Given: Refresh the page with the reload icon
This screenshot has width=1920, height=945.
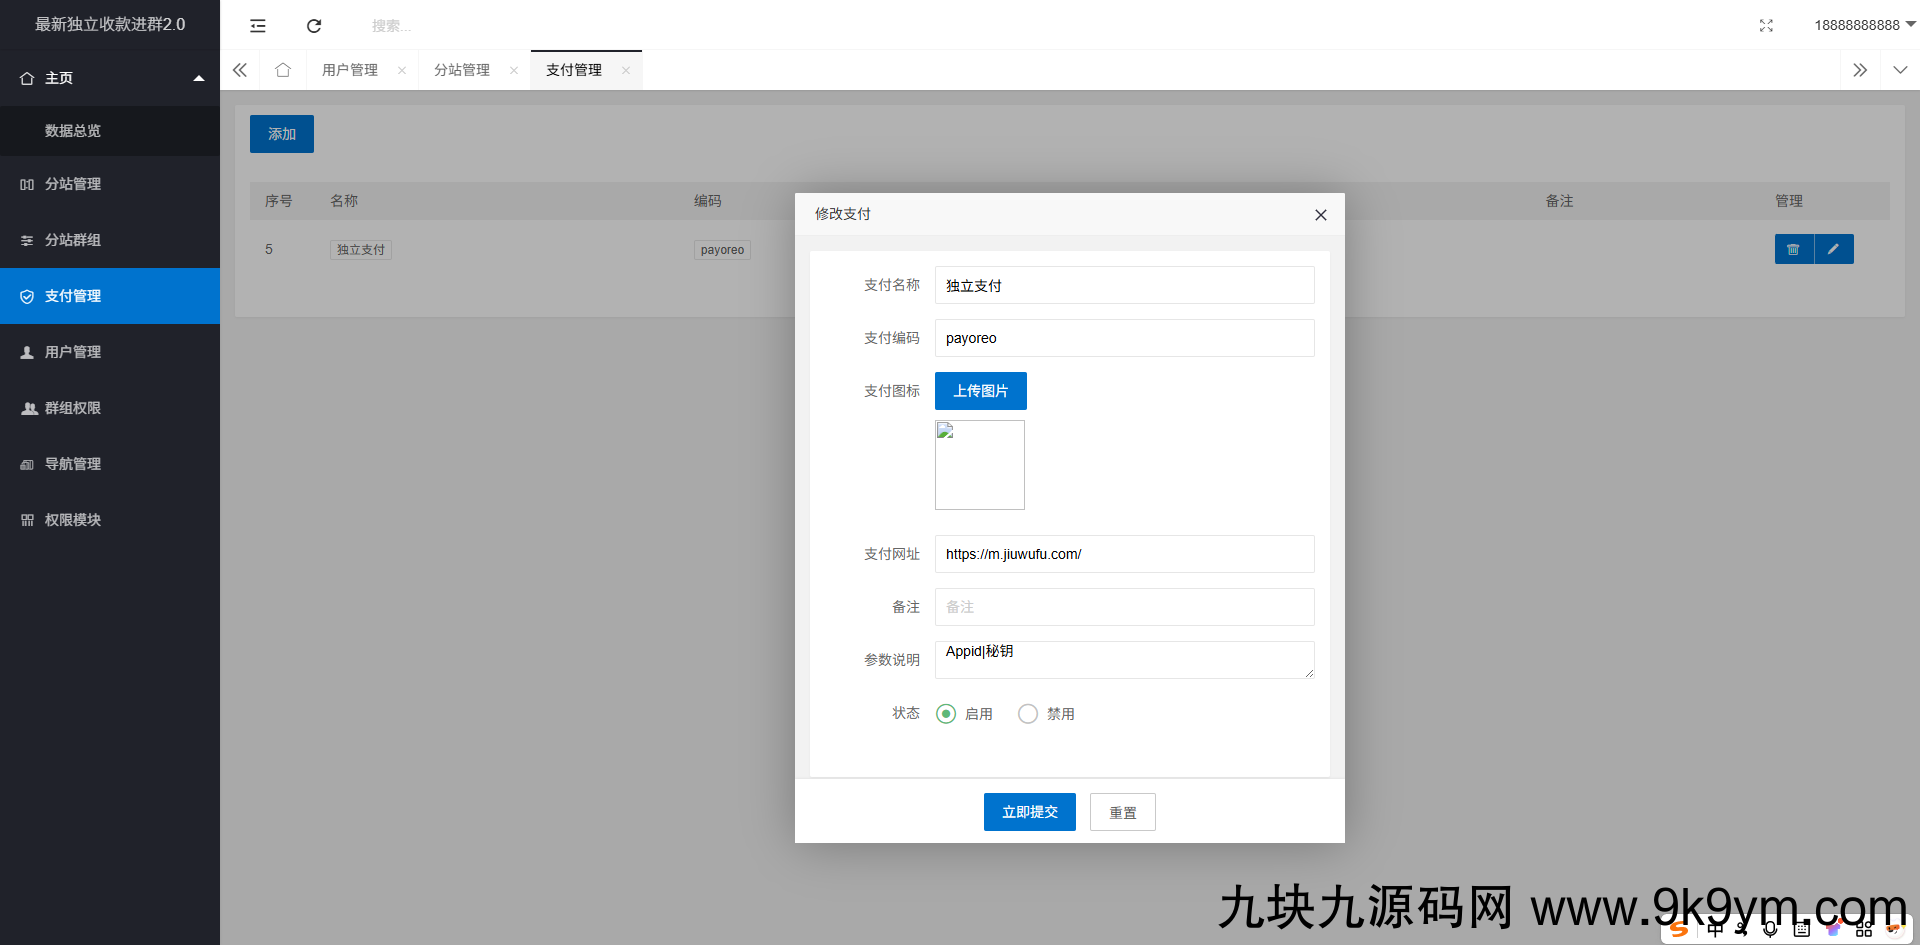Looking at the screenshot, I should [x=313, y=25].
